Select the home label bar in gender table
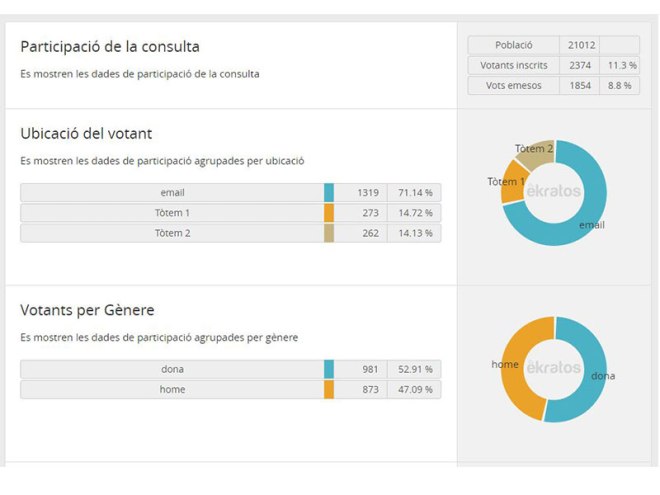 172,389
